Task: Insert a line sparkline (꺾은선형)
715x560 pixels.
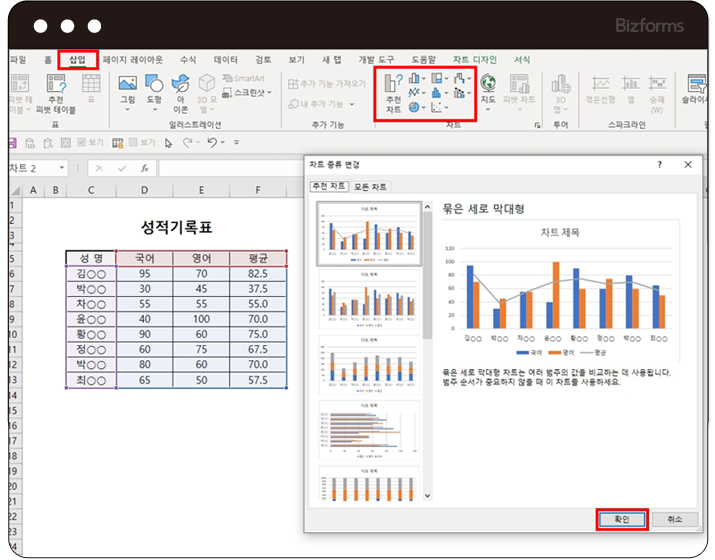Action: pyautogui.click(x=601, y=90)
